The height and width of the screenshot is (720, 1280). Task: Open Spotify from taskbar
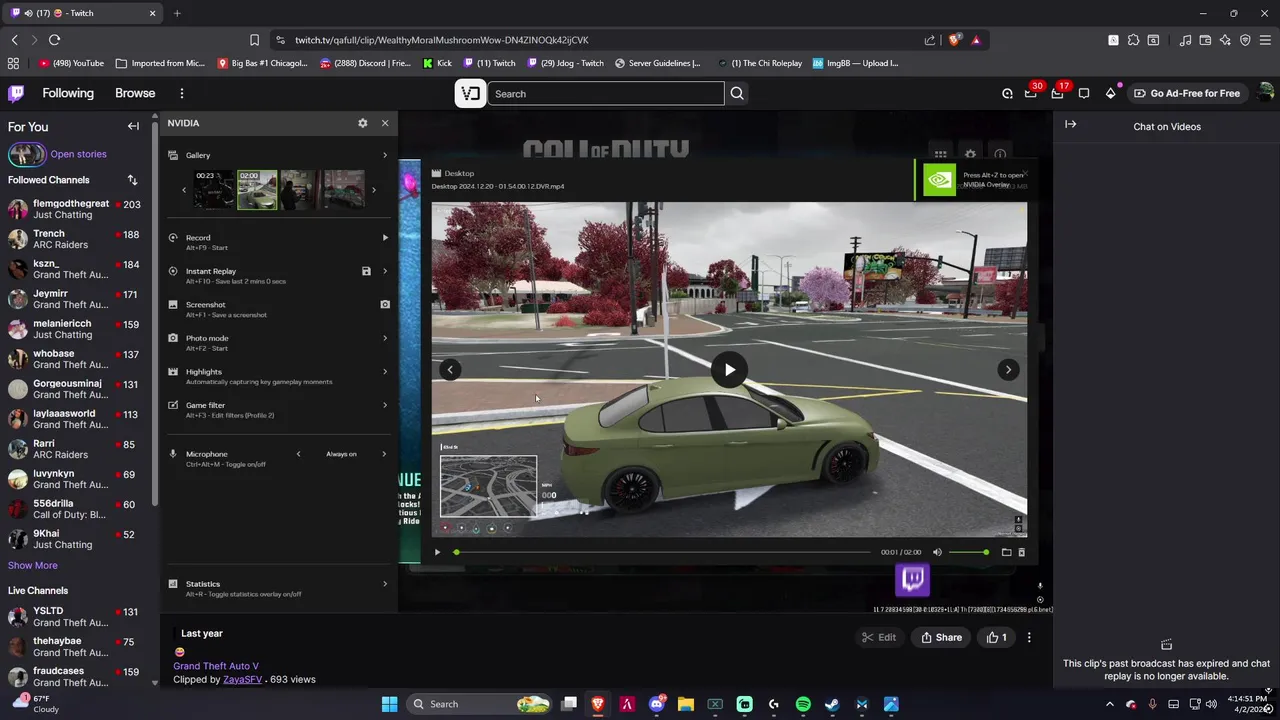(x=803, y=704)
